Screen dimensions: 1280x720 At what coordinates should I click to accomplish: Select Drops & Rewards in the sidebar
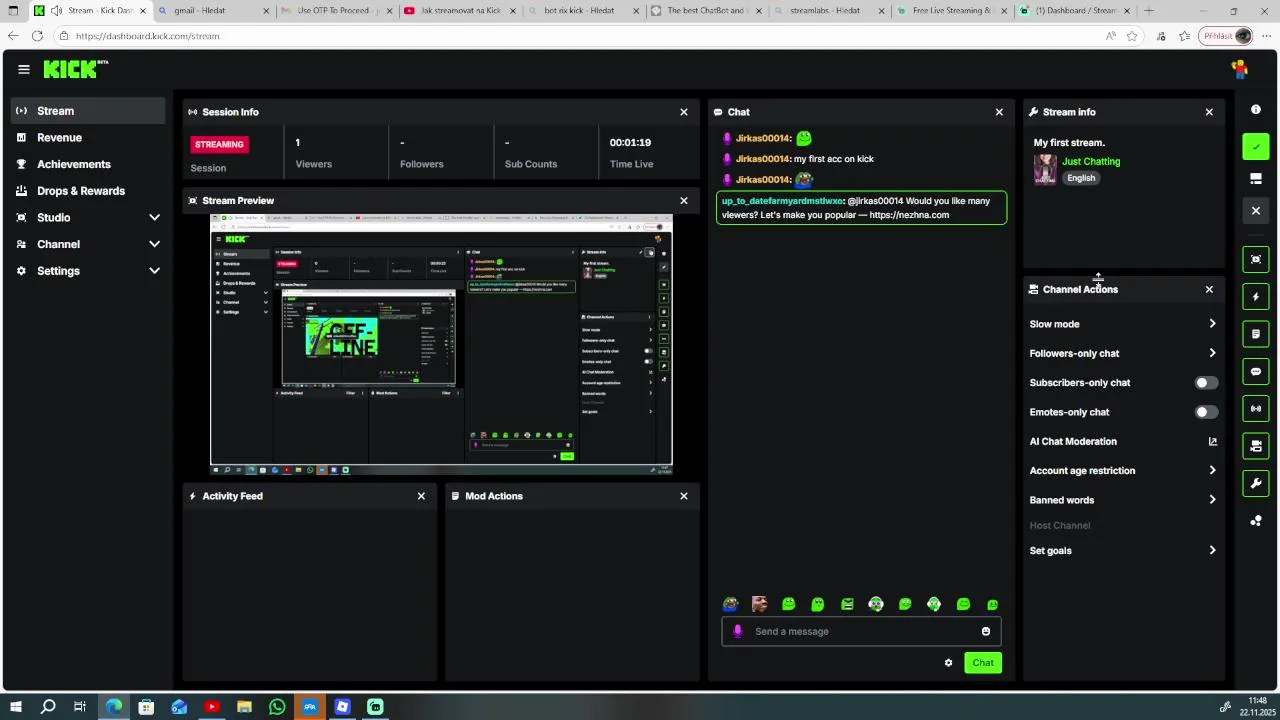tap(88, 191)
